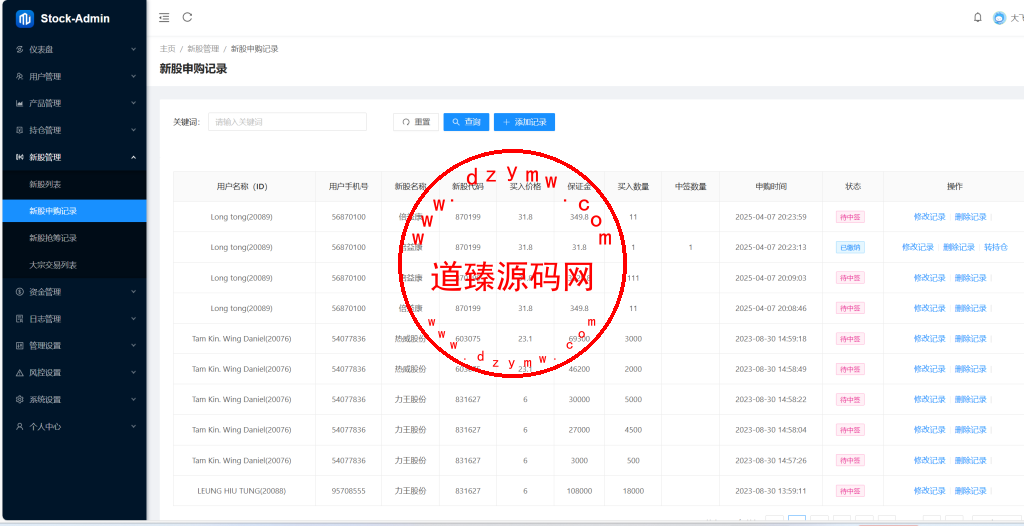The width and height of the screenshot is (1024, 526).
Task: Click the 风控设置 warning triangle icon
Action: pyautogui.click(x=20, y=372)
